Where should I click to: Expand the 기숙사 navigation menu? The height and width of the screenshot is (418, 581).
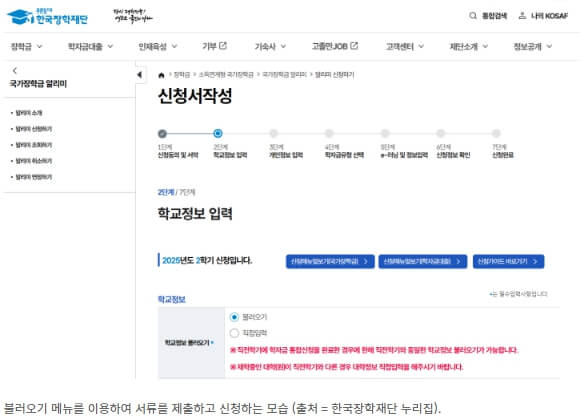point(270,47)
